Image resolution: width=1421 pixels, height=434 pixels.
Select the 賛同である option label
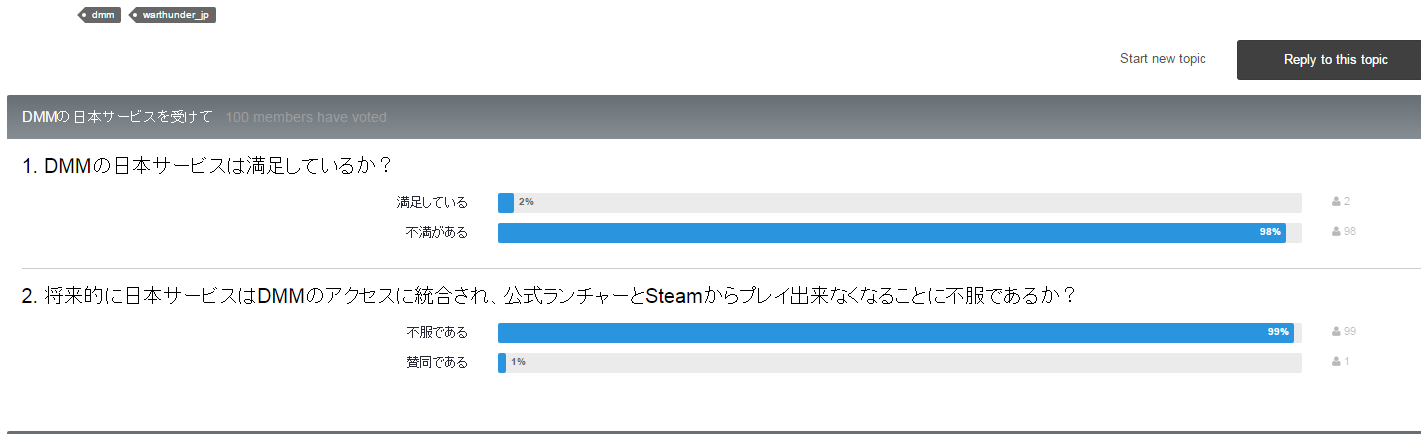point(437,362)
